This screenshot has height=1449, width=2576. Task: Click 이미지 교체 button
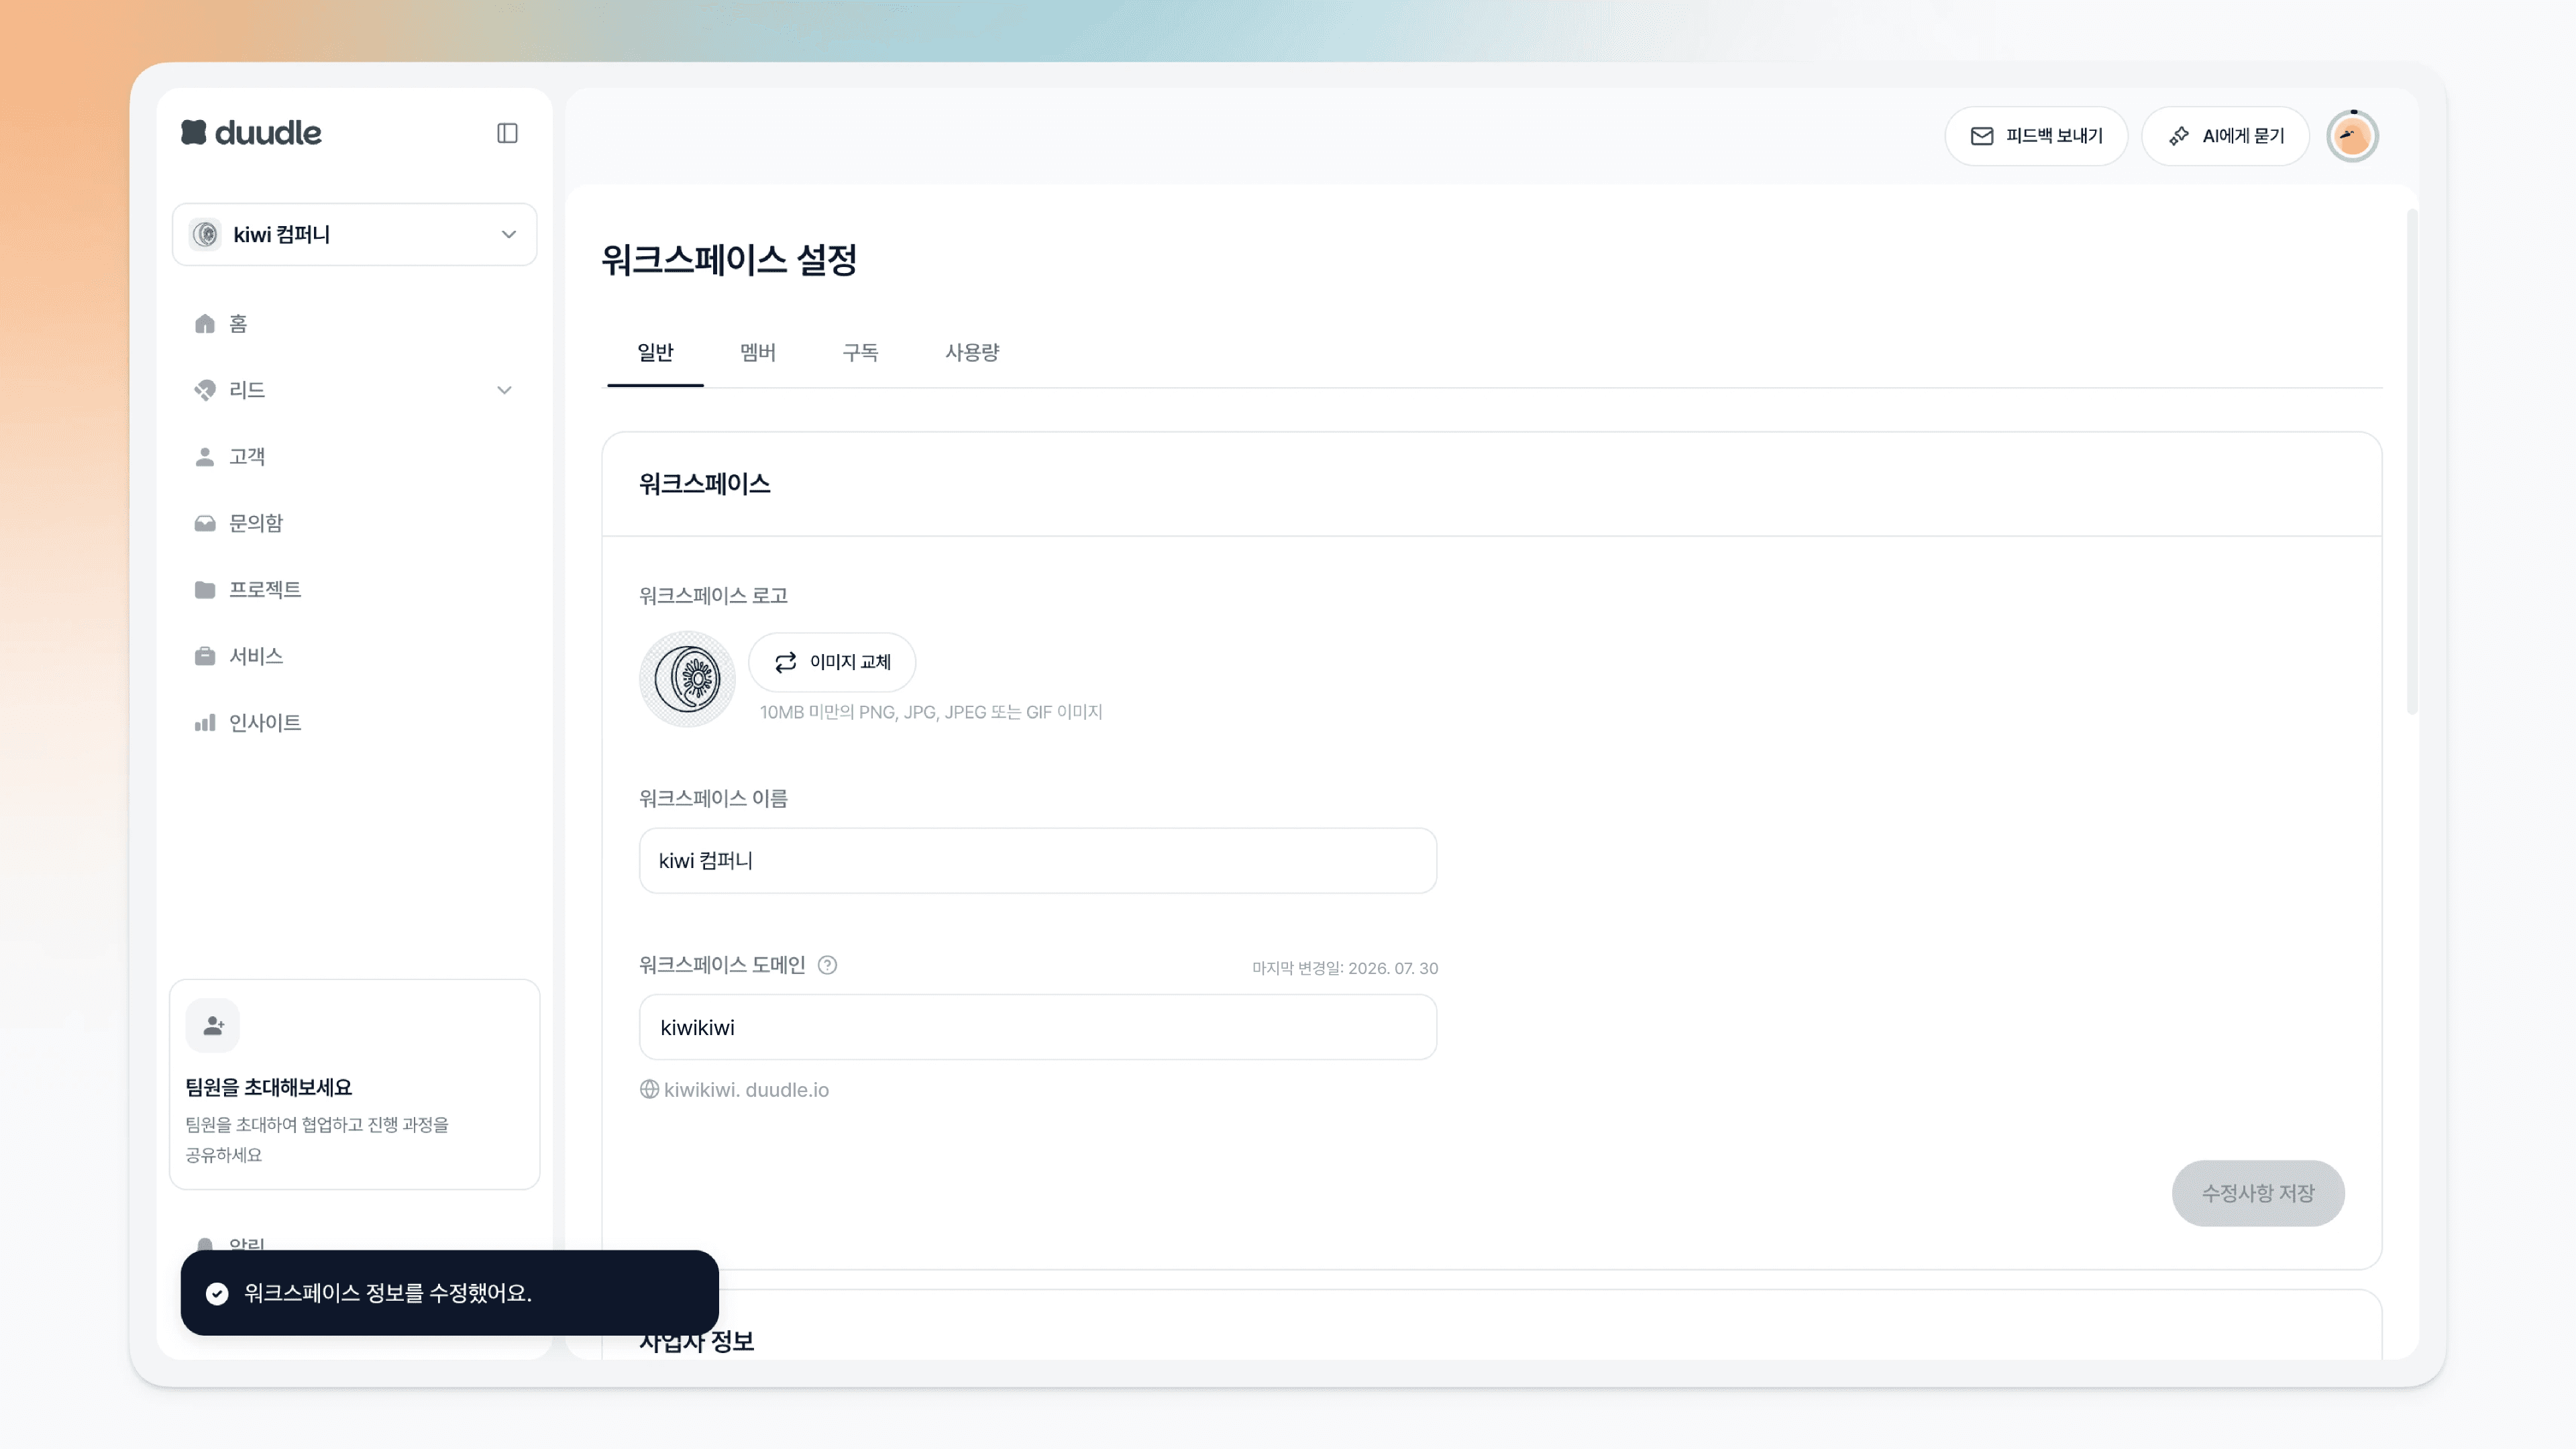coord(832,662)
